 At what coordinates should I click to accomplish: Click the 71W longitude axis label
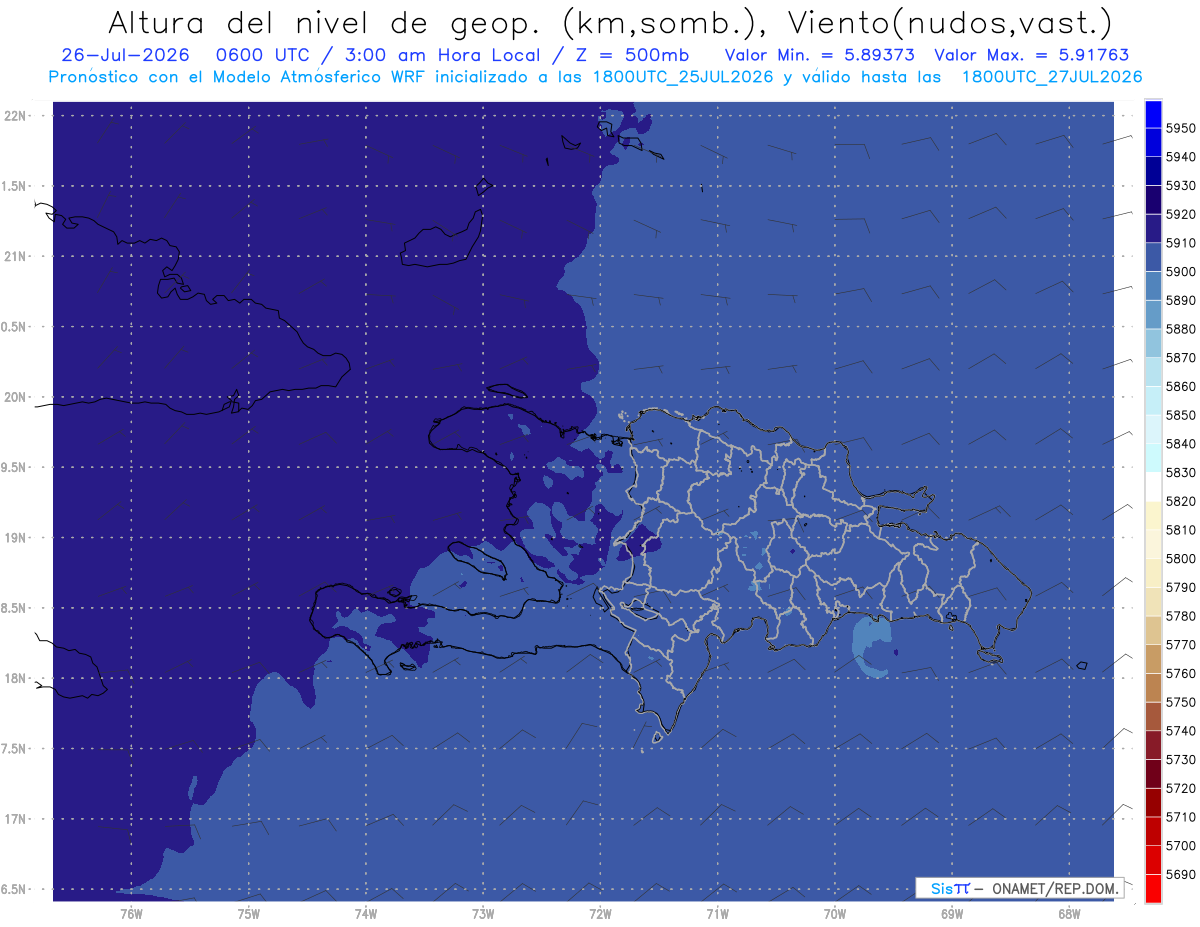(x=717, y=913)
